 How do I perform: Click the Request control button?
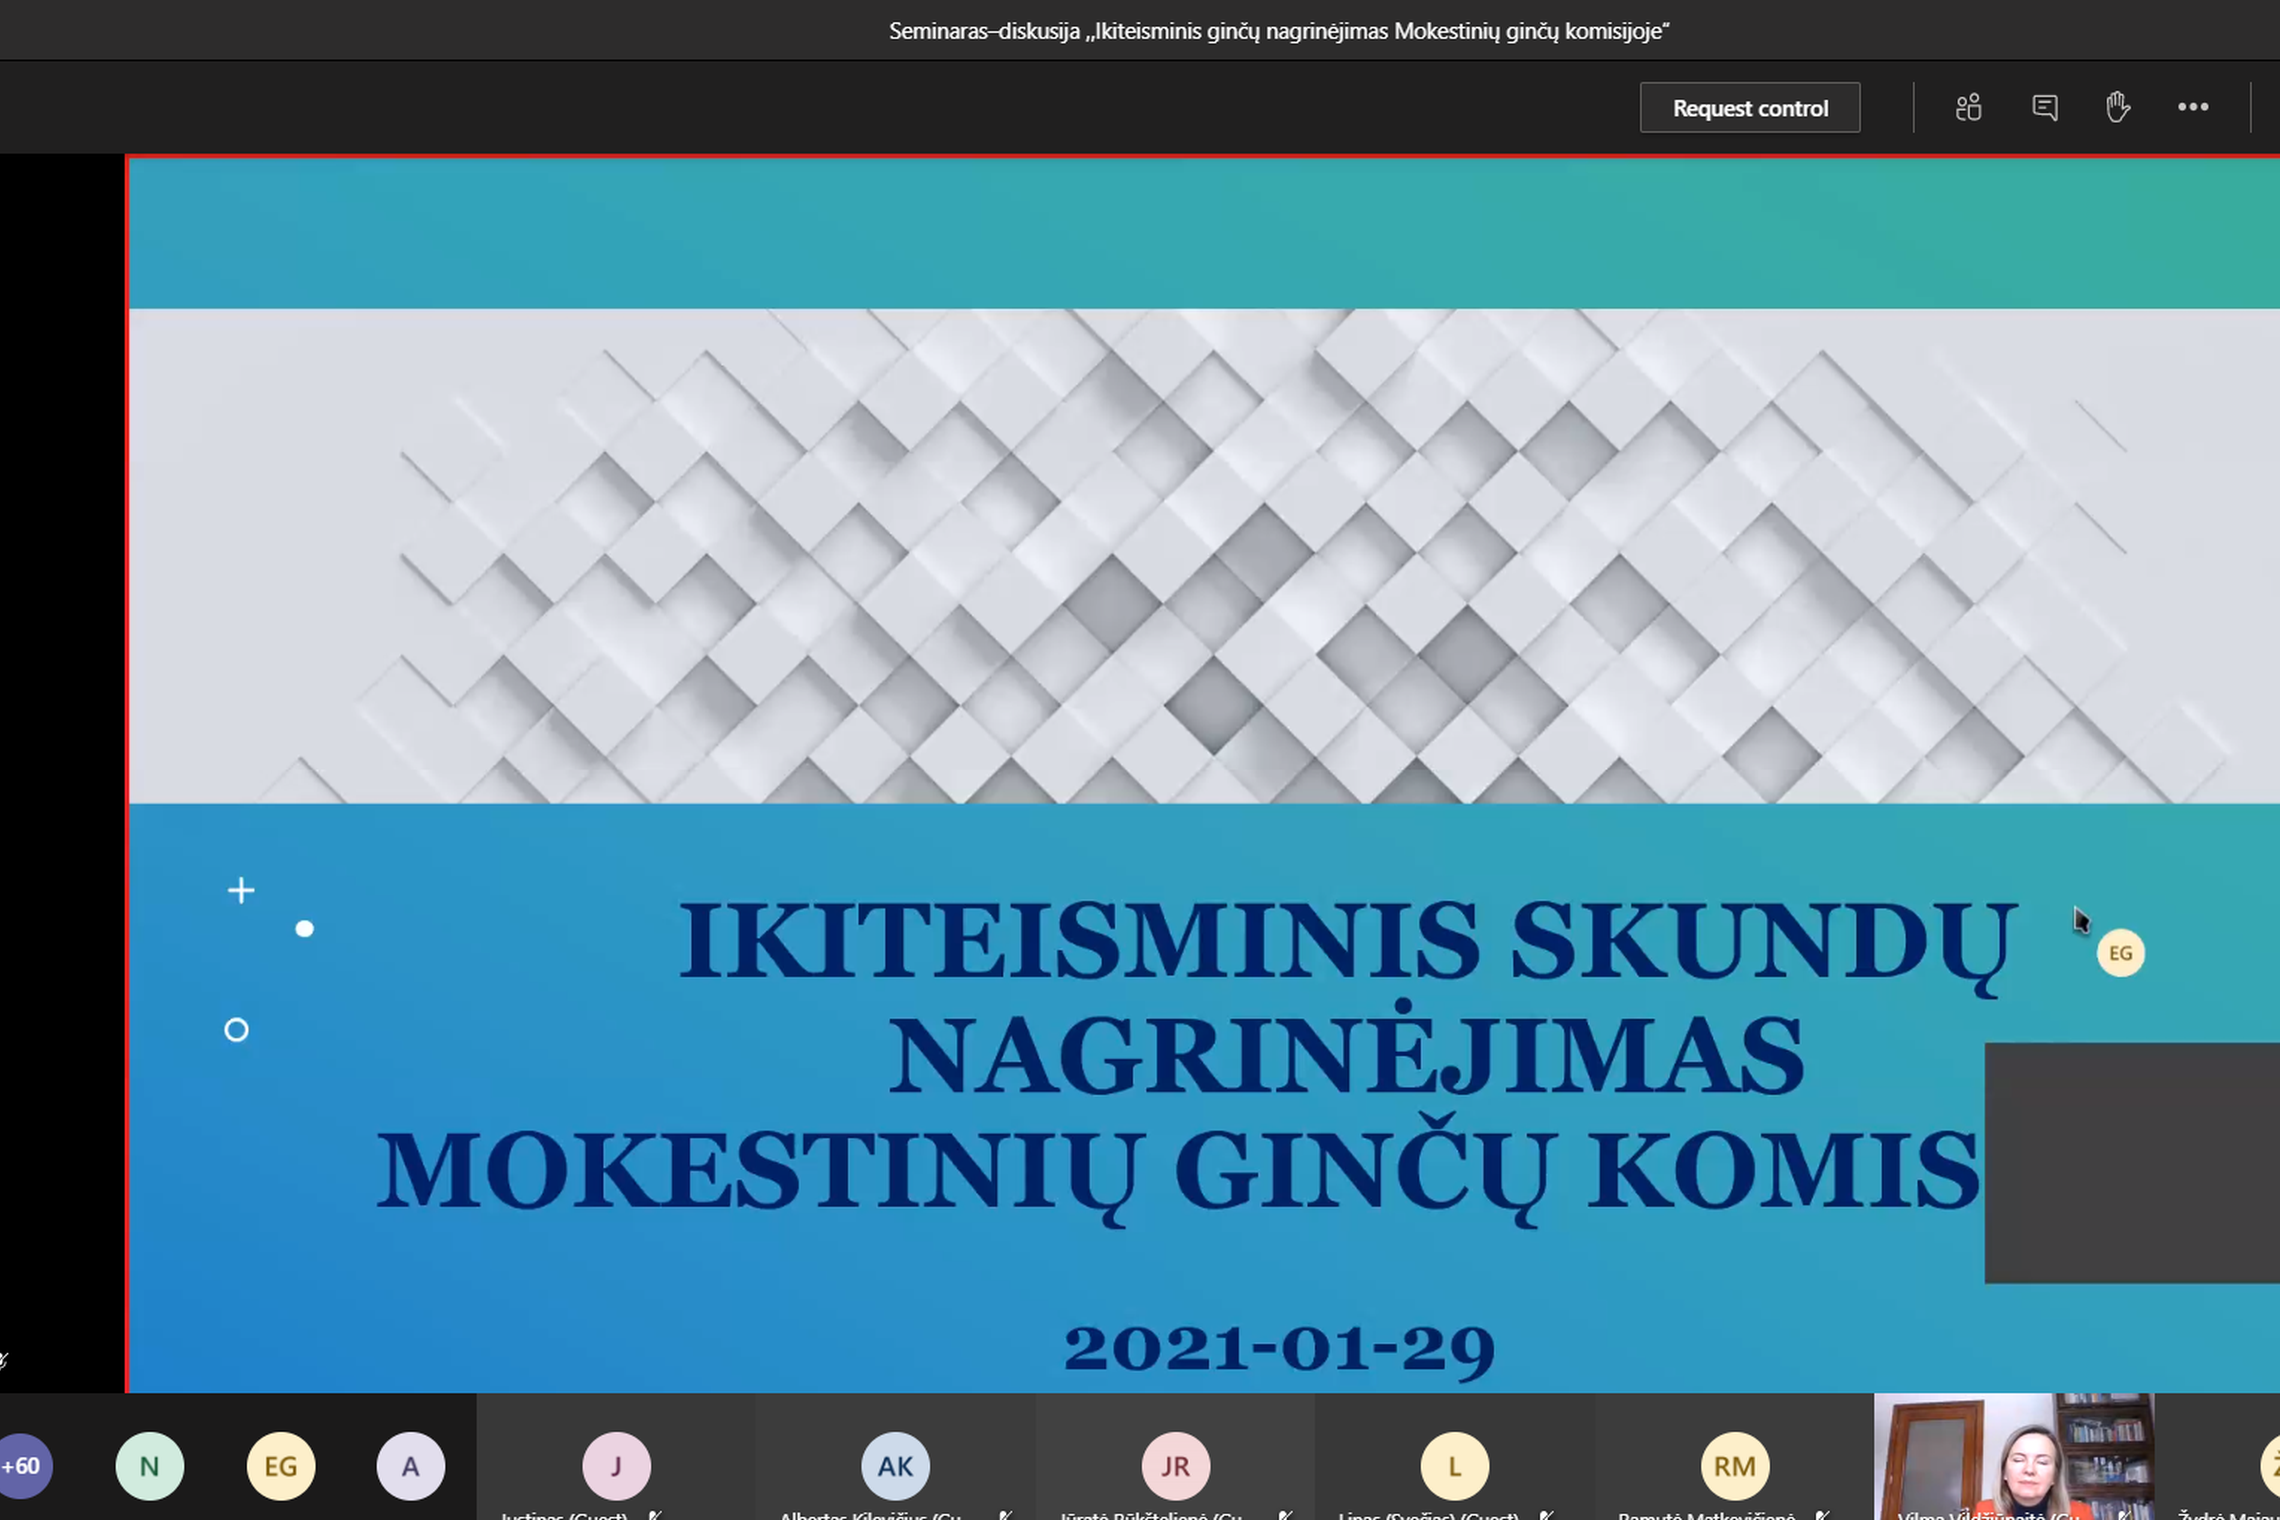coord(1750,108)
